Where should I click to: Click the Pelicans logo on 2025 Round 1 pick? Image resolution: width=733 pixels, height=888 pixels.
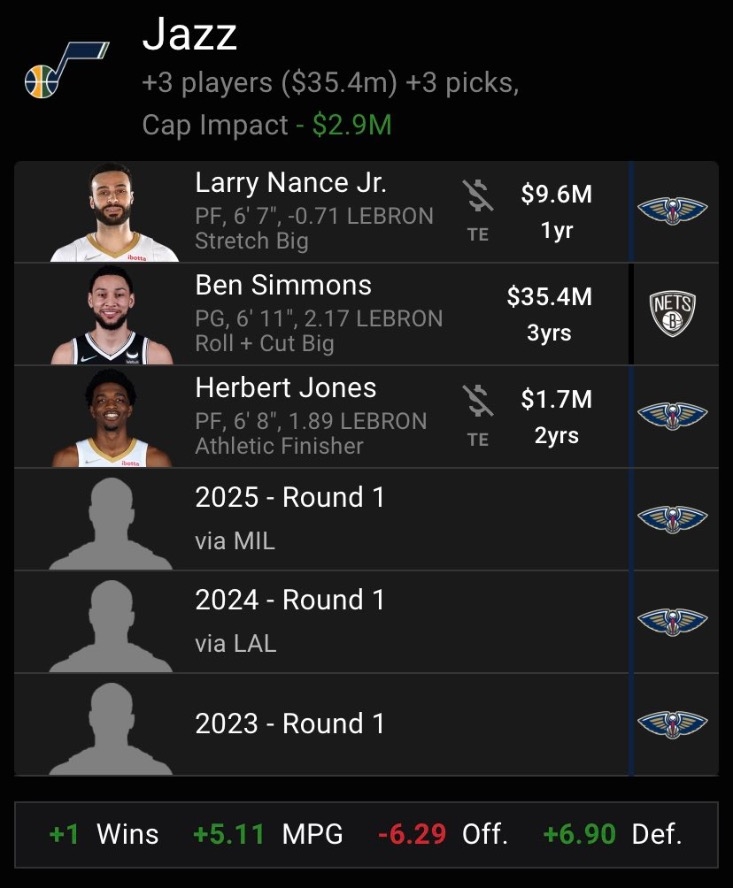coord(672,519)
